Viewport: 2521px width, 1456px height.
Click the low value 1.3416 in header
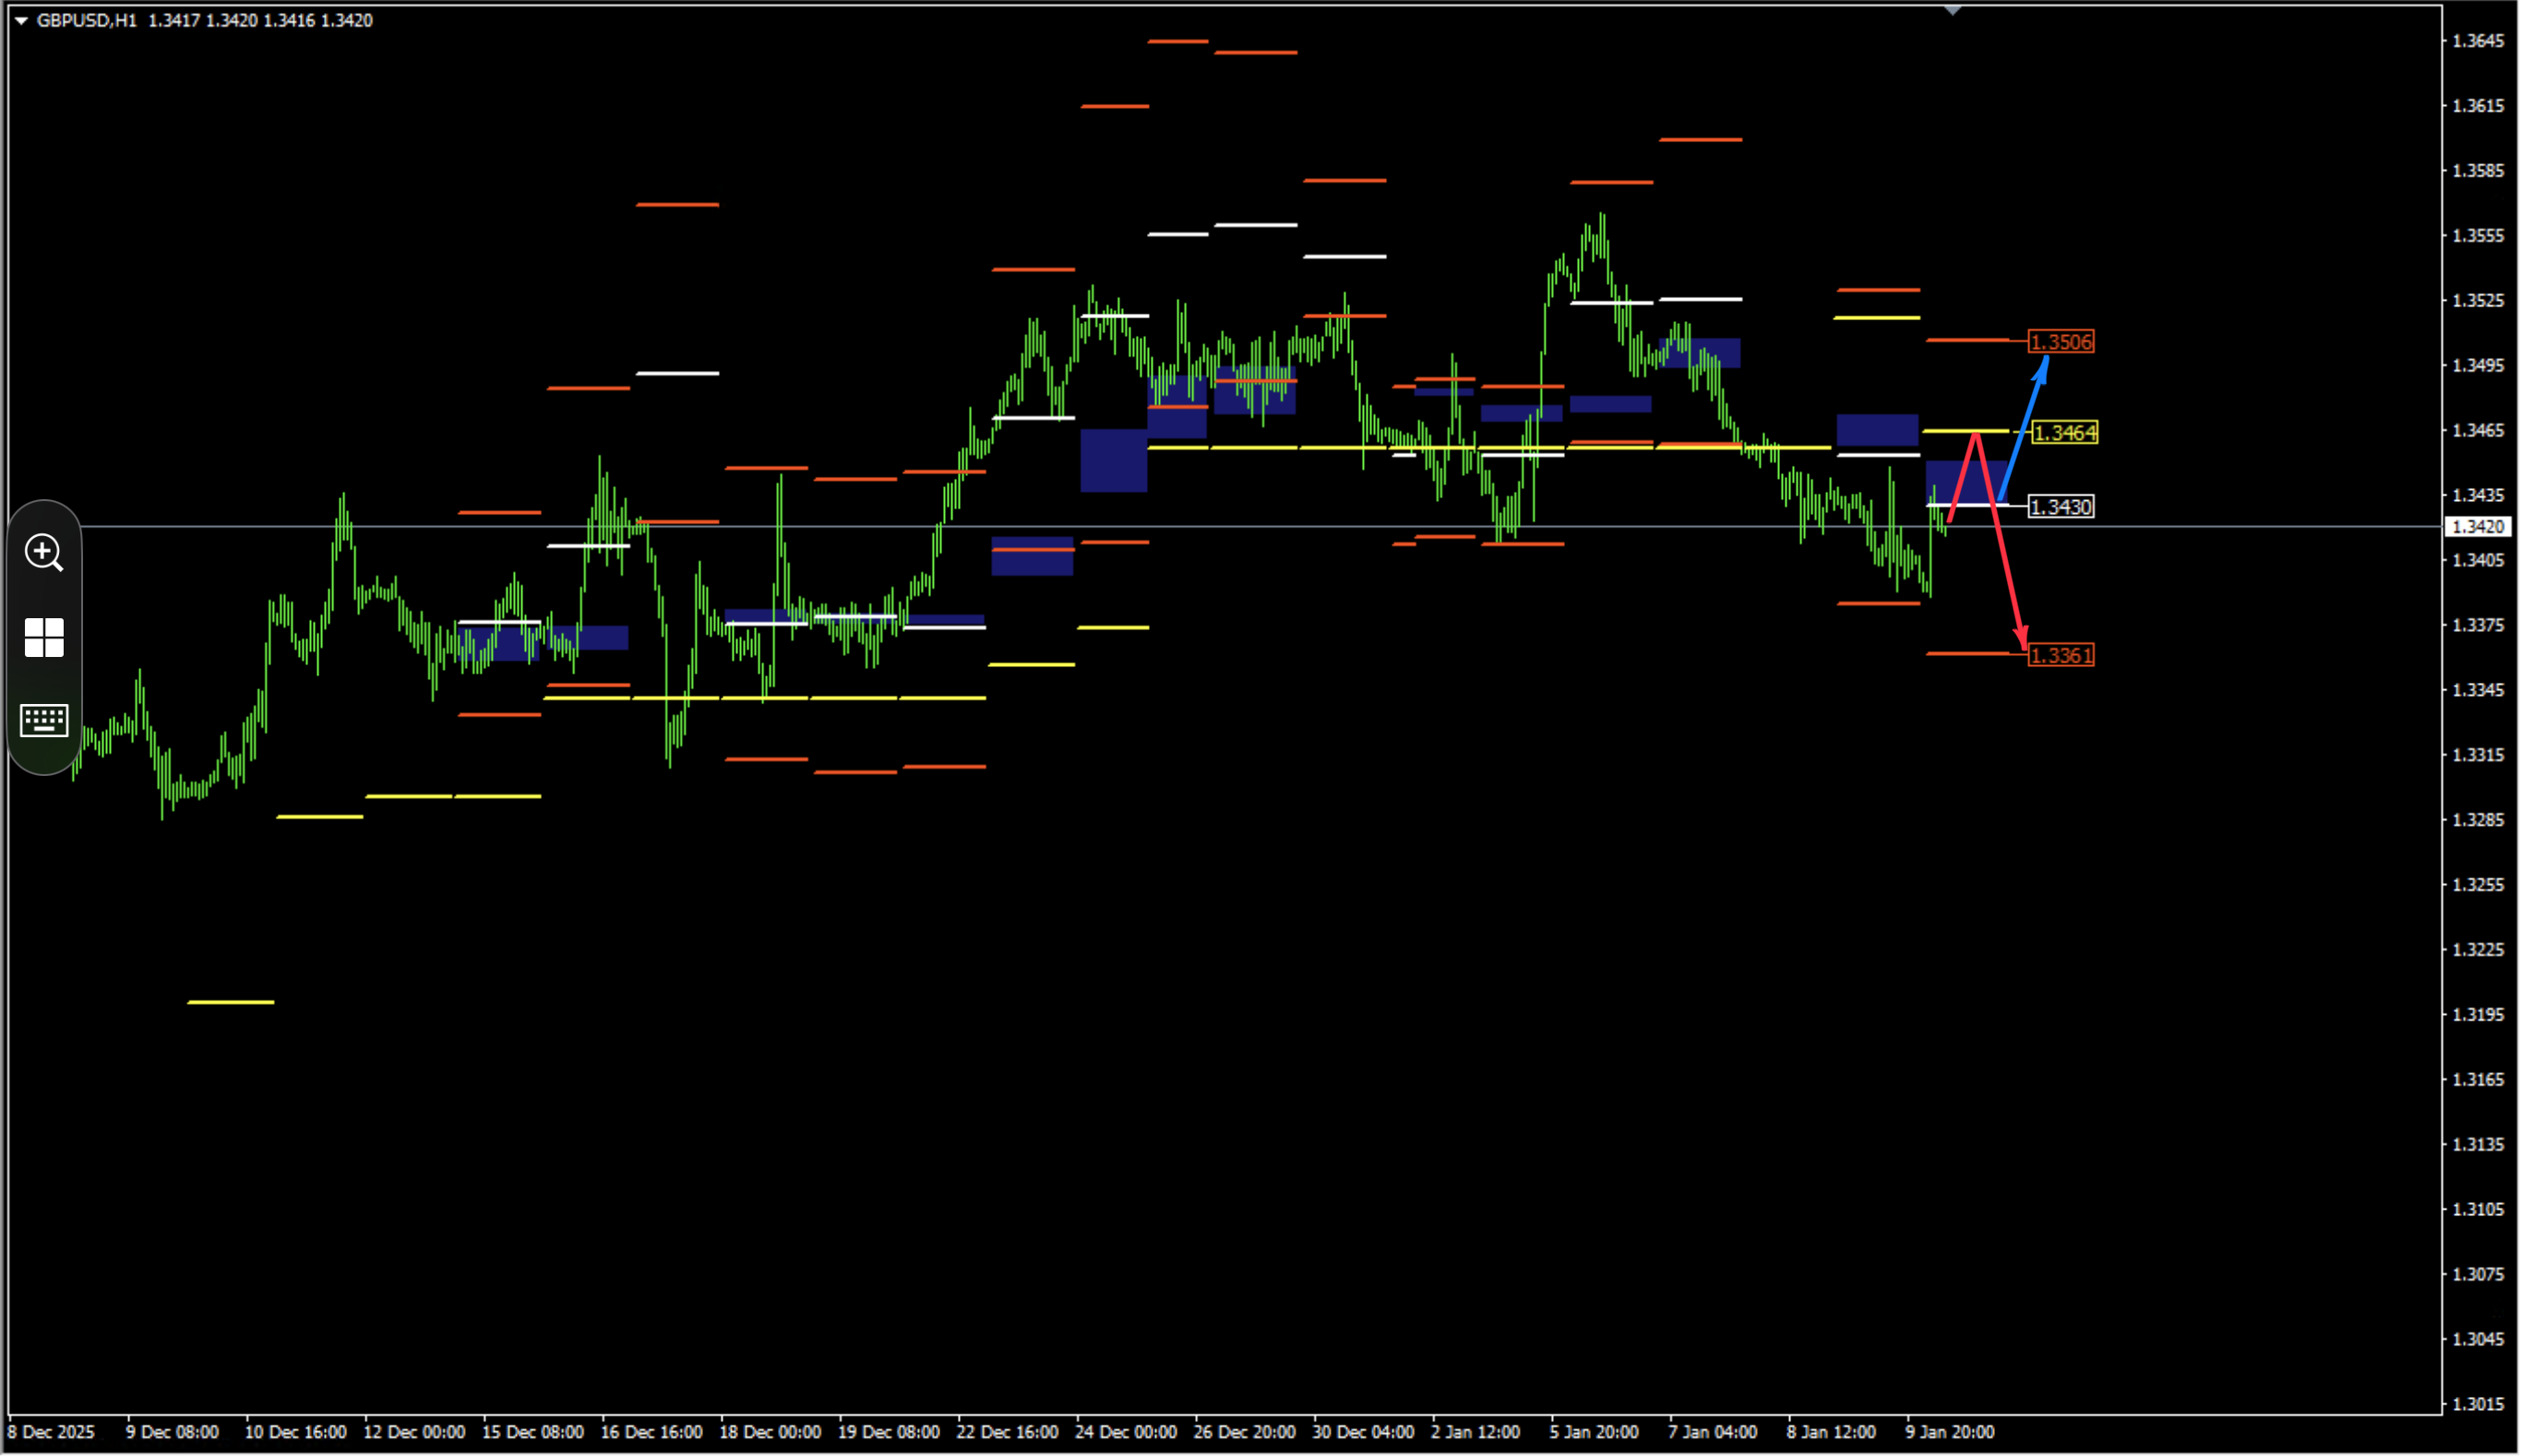(x=289, y=20)
